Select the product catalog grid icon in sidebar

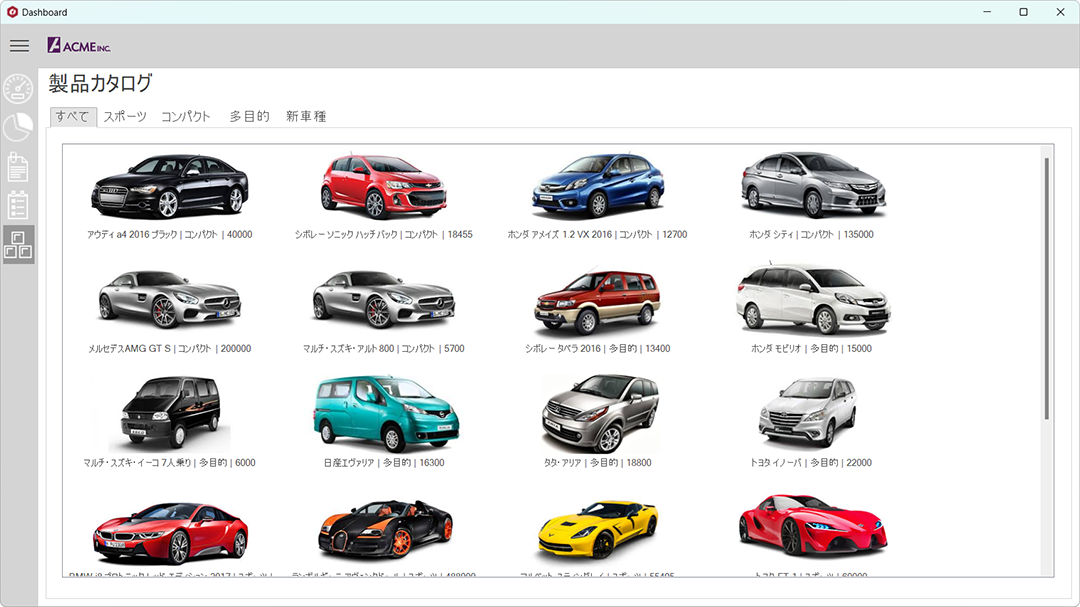(x=18, y=245)
